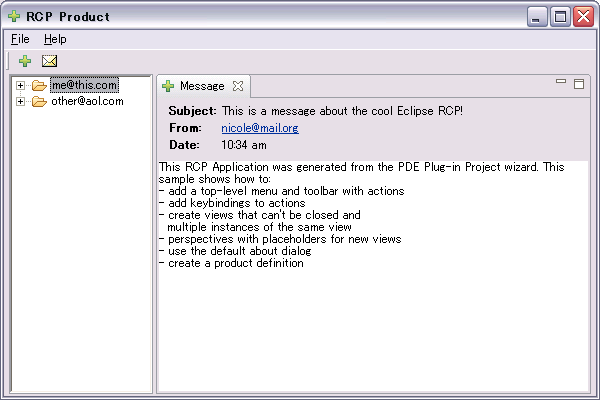Select other@aol.com account in tree
Viewport: 600px width, 400px height.
(87, 101)
